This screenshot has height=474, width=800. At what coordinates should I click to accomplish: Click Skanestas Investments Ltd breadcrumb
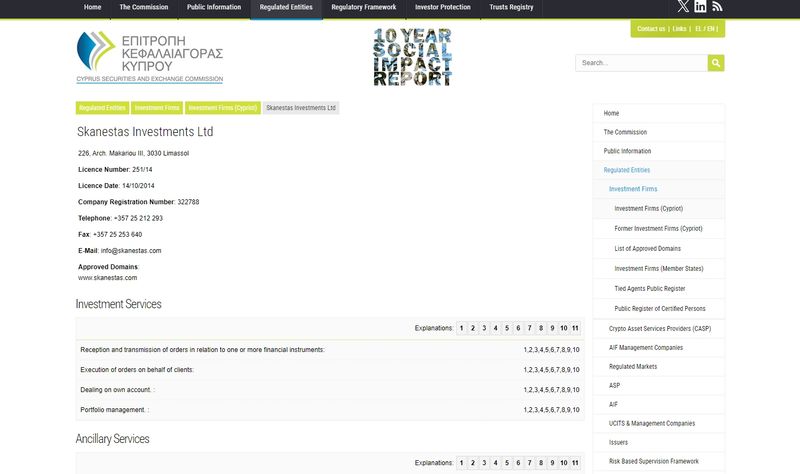(301, 108)
